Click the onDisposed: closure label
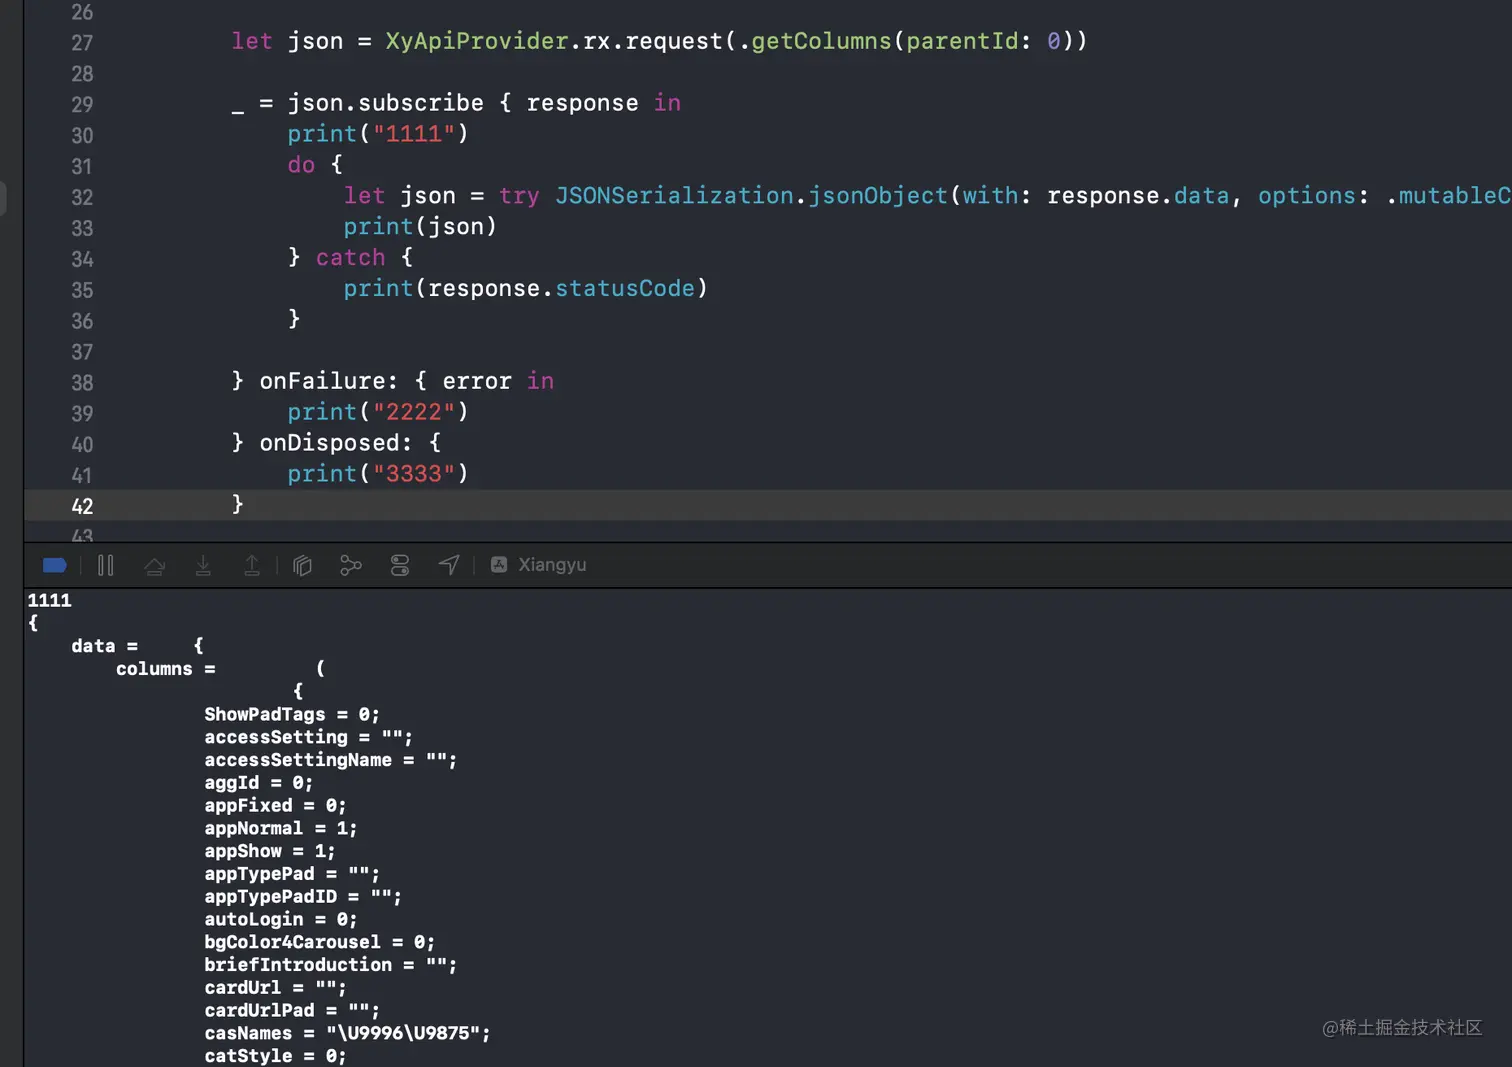Image resolution: width=1512 pixels, height=1067 pixels. pos(336,443)
